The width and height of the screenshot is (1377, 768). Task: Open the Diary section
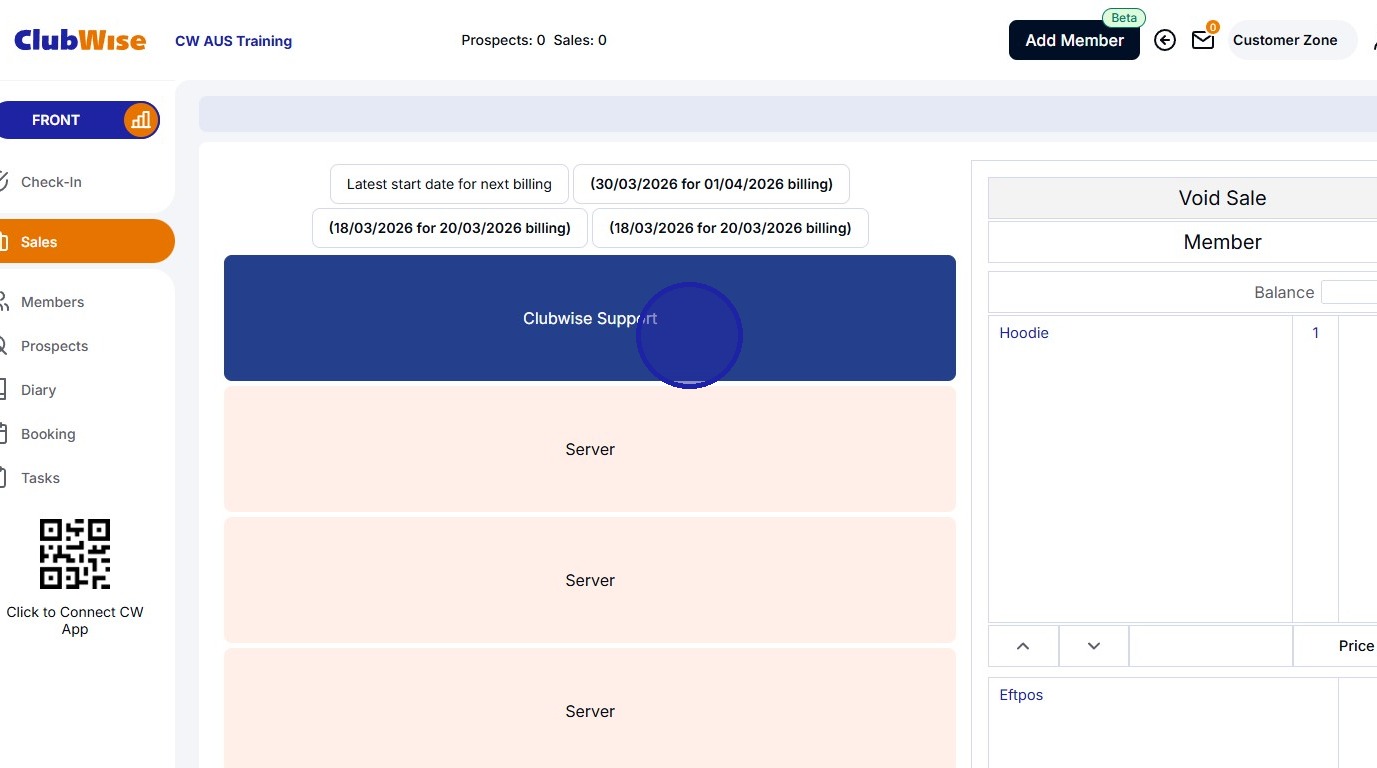pyautogui.click(x=38, y=390)
